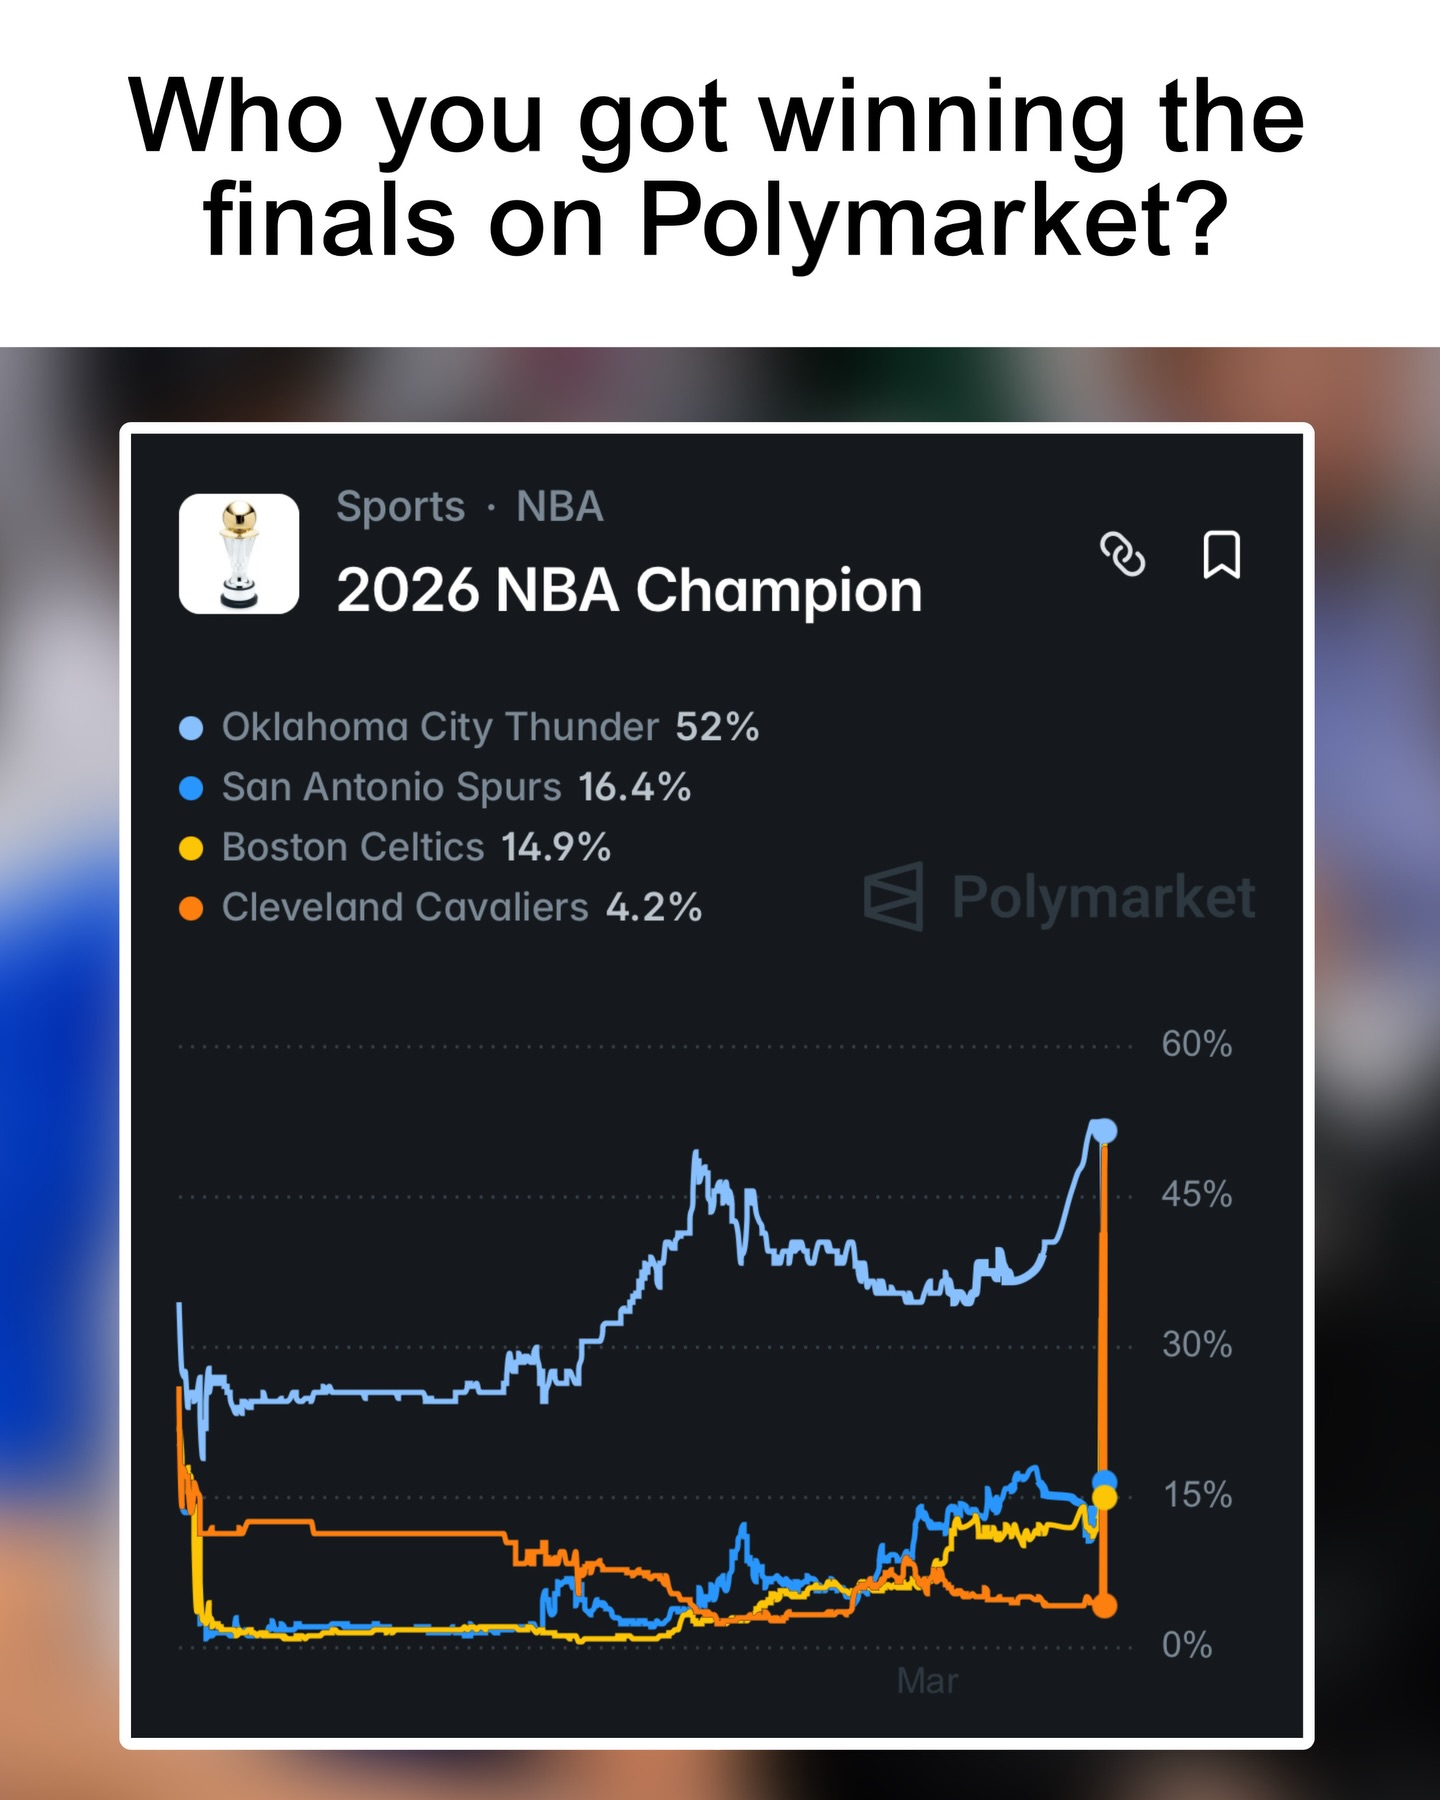Screen dimensions: 1440x1800
Task: Bookmark the 2026 NBA Champion market
Action: (1221, 554)
